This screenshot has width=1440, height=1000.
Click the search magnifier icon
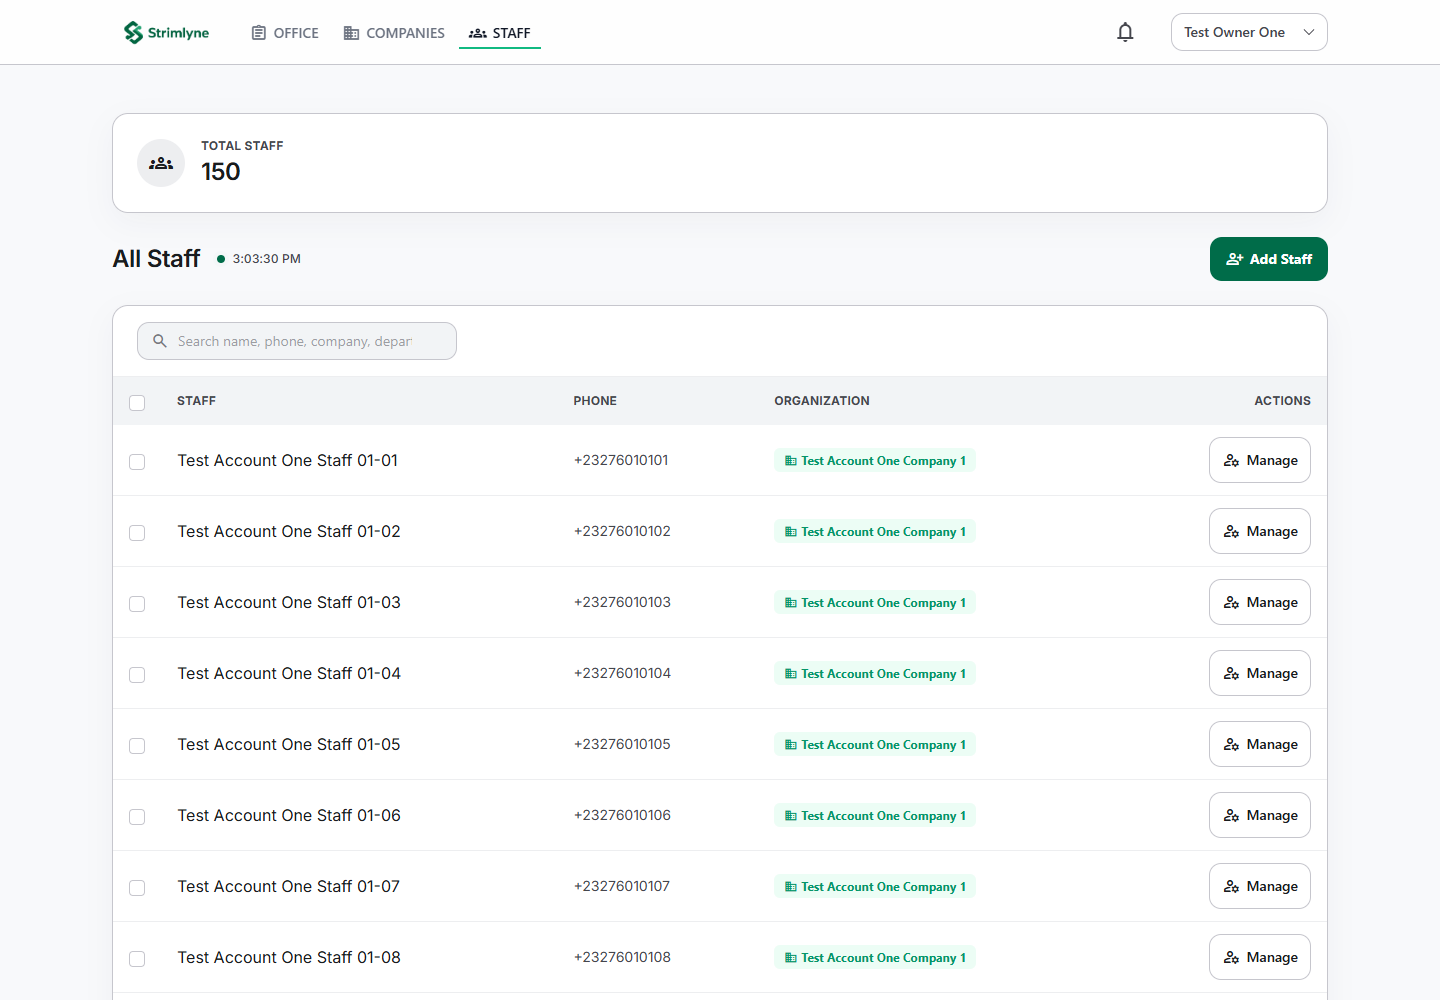(160, 341)
